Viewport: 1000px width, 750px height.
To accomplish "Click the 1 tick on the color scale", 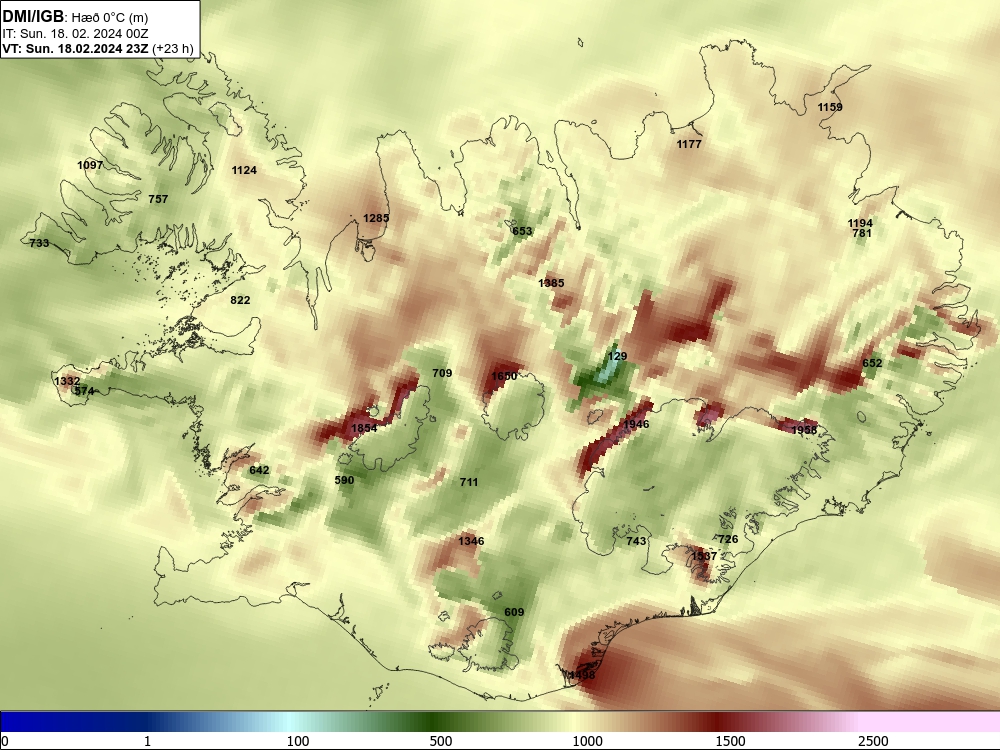I will (x=147, y=741).
